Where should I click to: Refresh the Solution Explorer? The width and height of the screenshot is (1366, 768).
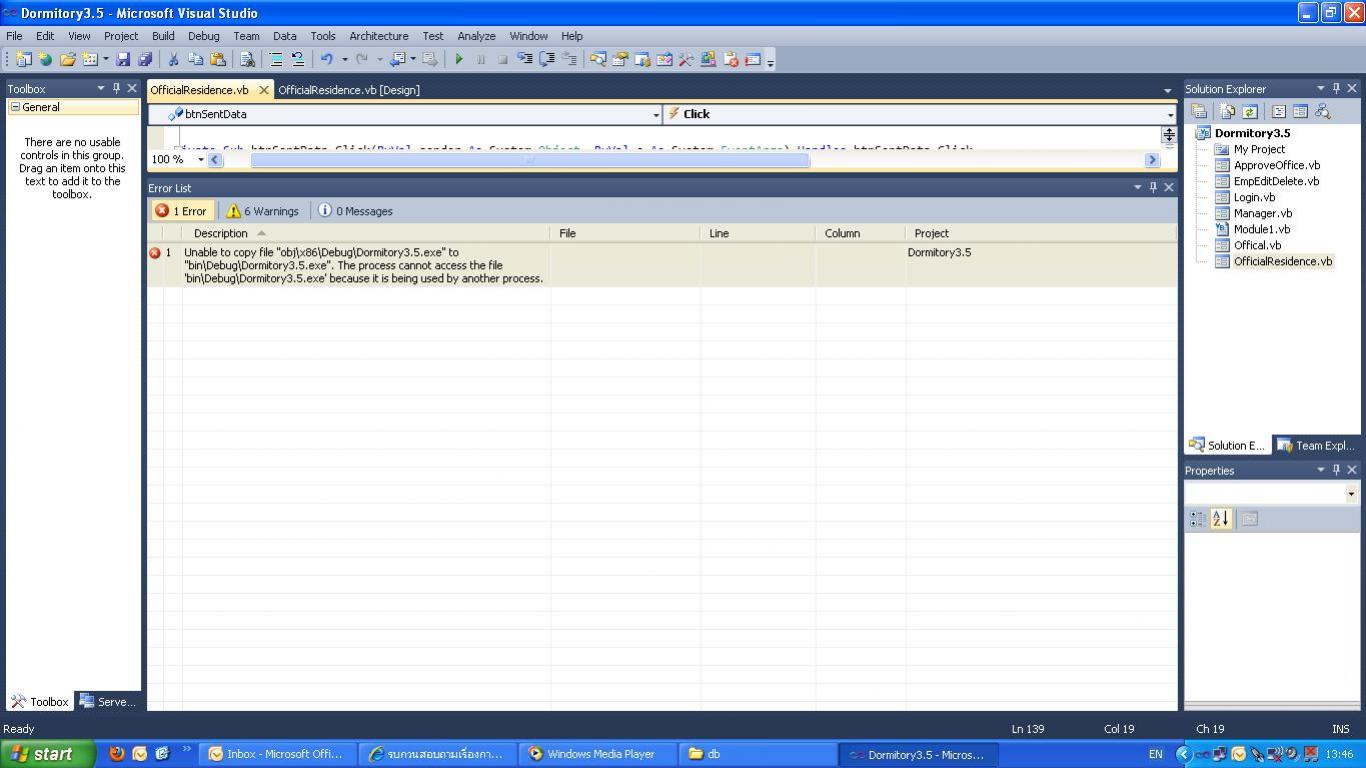coord(1250,111)
